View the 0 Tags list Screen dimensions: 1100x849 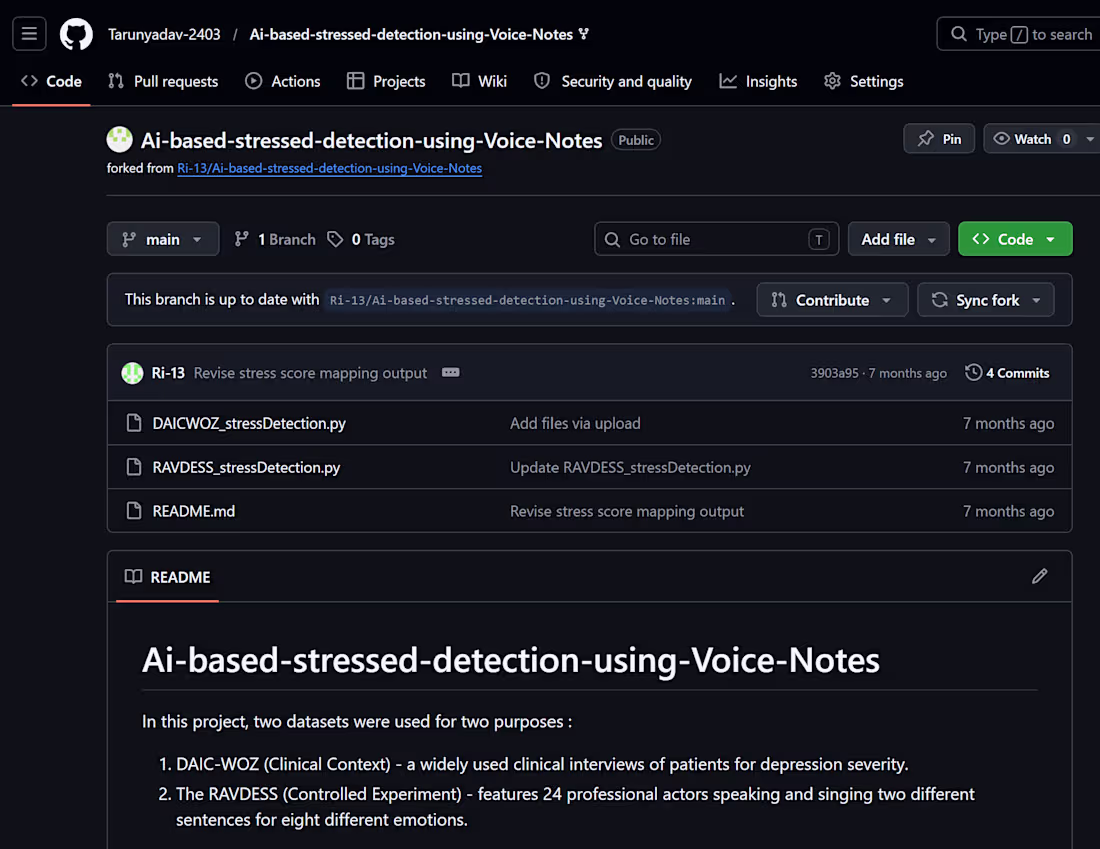pos(361,239)
